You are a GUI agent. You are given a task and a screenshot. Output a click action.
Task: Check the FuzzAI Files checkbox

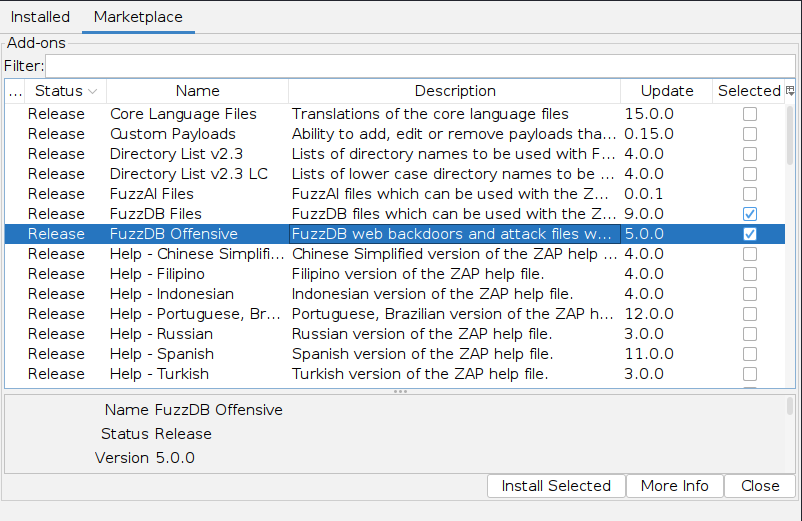tap(750, 194)
